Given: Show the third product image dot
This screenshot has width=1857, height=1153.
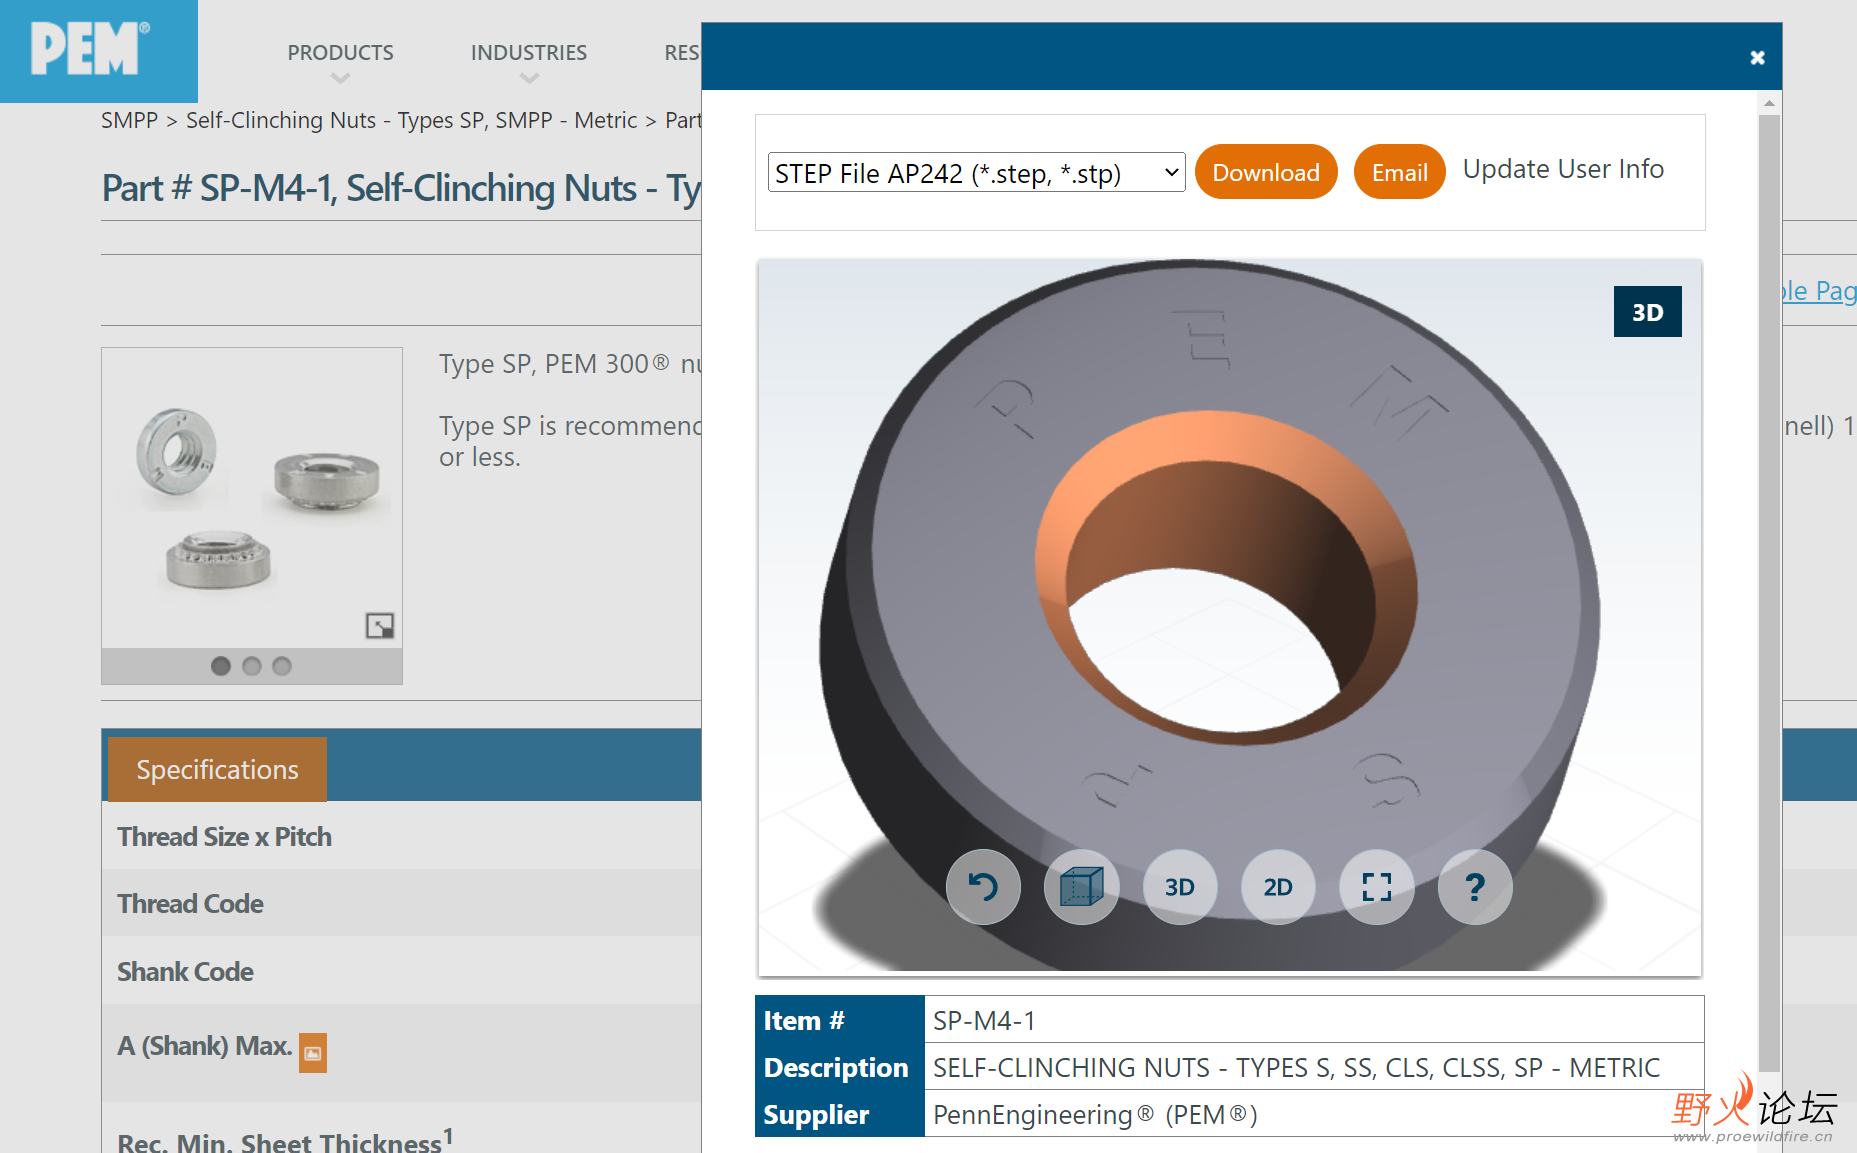Looking at the screenshot, I should pos(282,666).
